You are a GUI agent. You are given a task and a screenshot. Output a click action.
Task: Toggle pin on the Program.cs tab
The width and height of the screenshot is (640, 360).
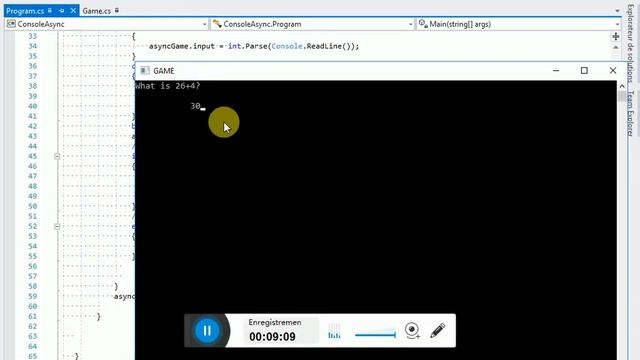pos(62,11)
